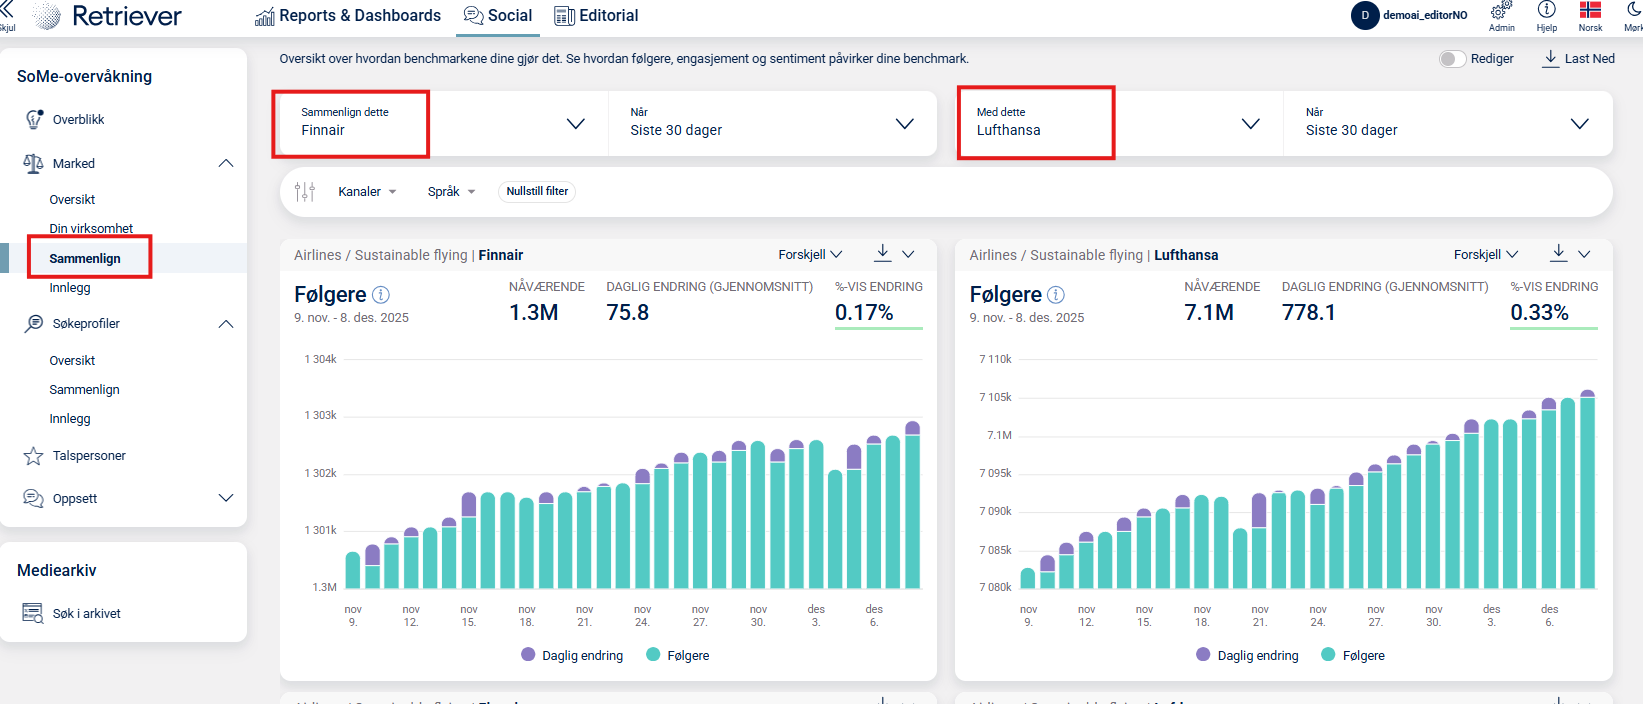This screenshot has width=1643, height=704.
Task: Click the Last Ned download icon
Action: [1550, 58]
